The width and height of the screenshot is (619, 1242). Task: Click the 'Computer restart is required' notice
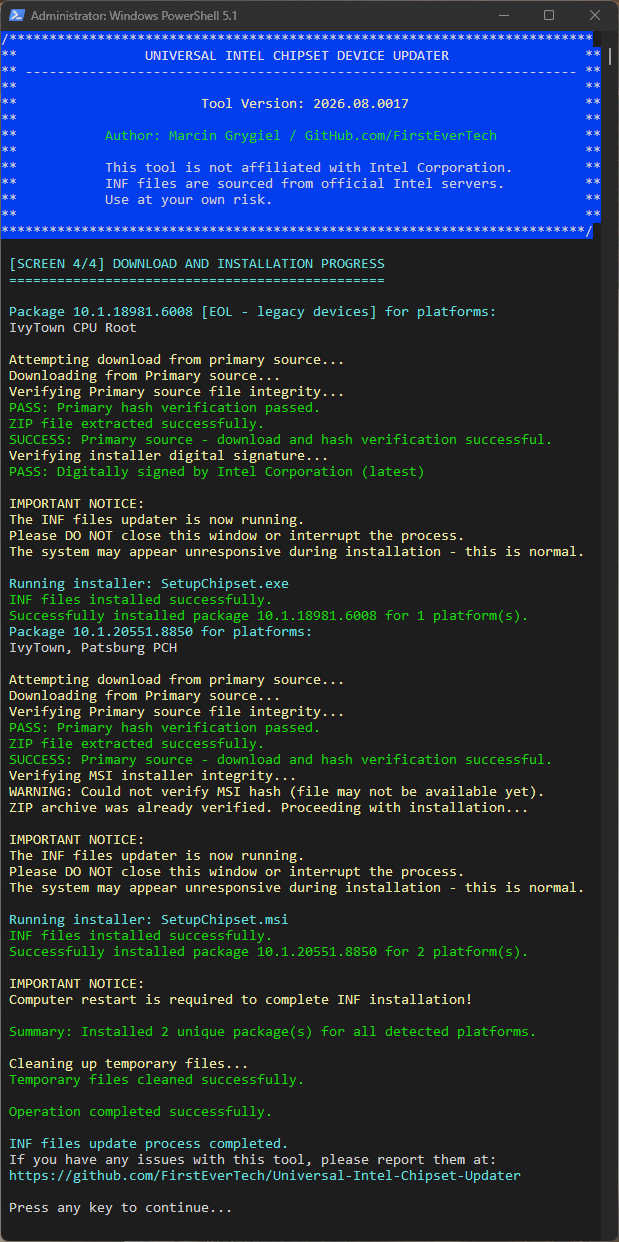click(x=241, y=1000)
